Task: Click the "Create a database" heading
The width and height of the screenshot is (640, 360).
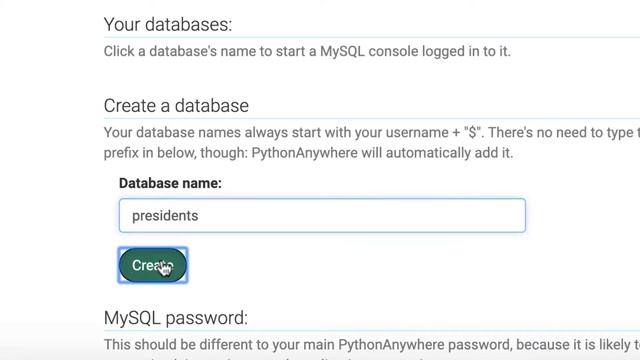Action: click(176, 106)
